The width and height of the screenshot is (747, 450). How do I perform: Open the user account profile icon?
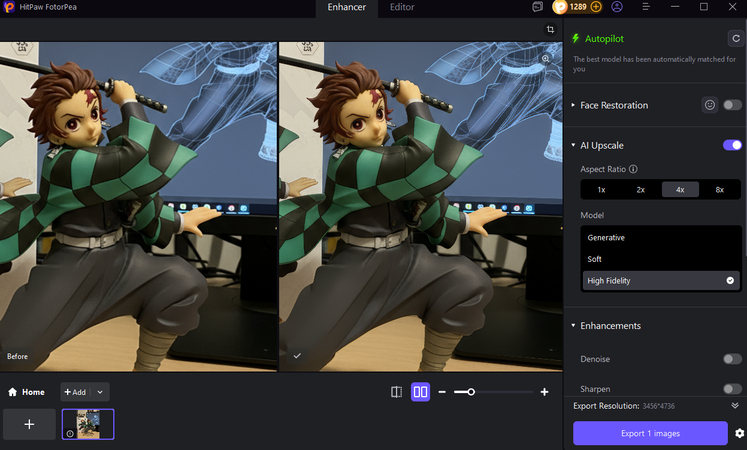[617, 7]
